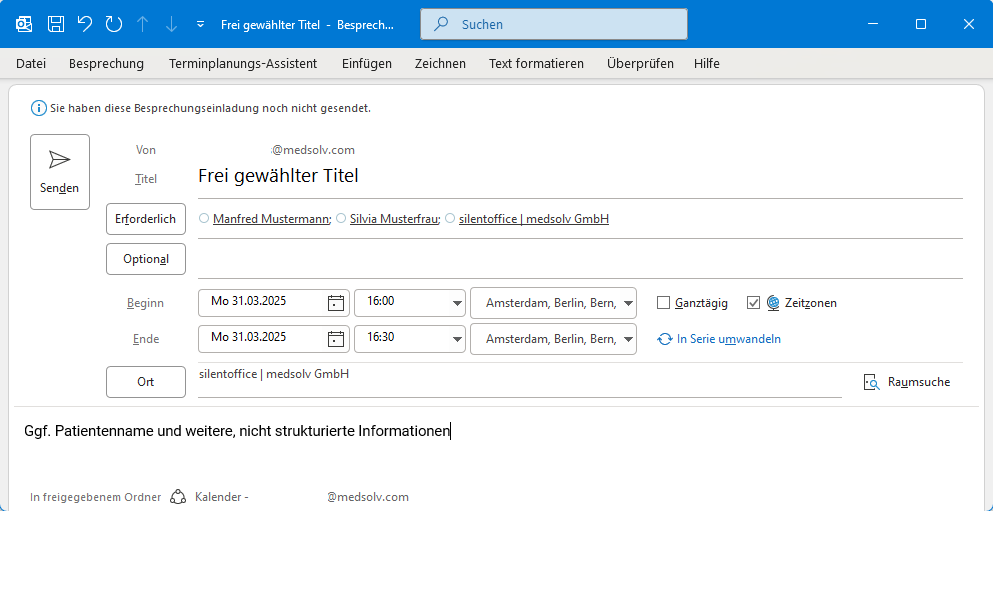993x600 pixels.
Task: Click the sender address @medsolv.com
Action: pos(313,150)
